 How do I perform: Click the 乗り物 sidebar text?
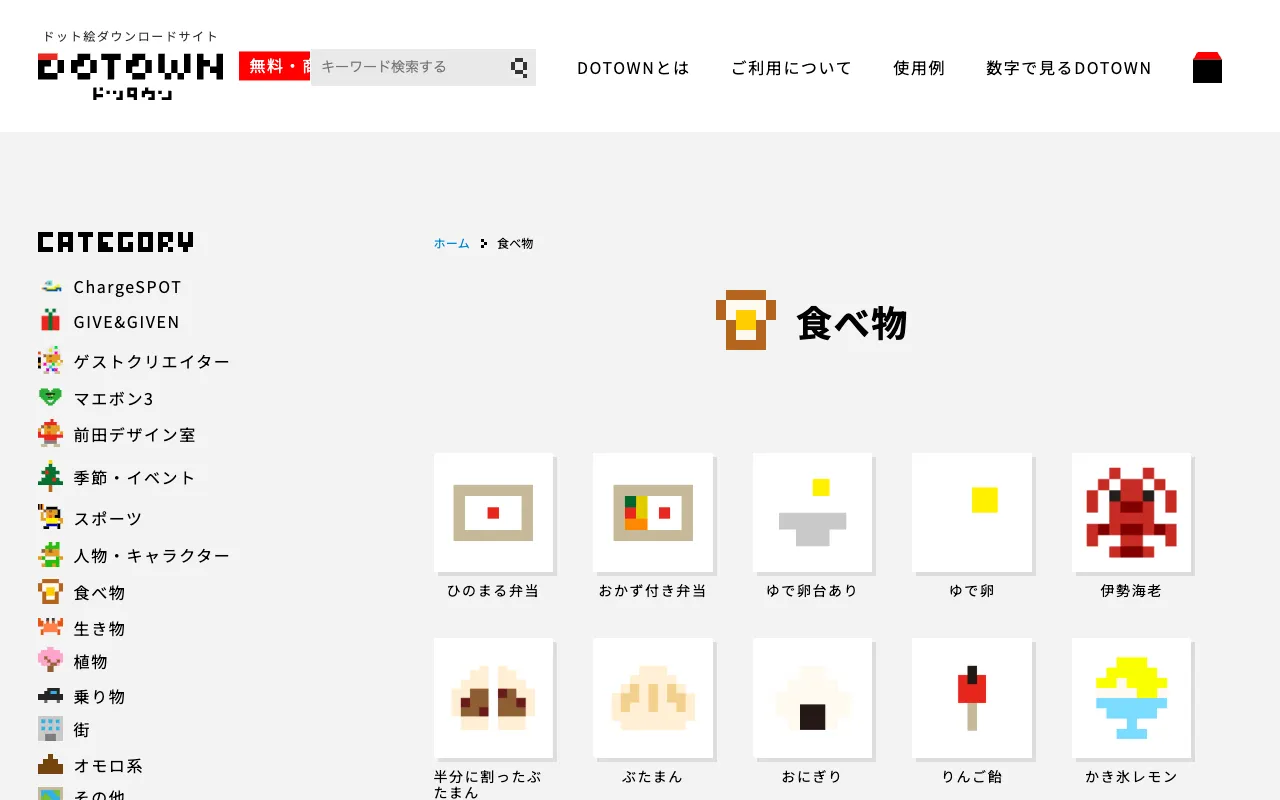coord(99,696)
